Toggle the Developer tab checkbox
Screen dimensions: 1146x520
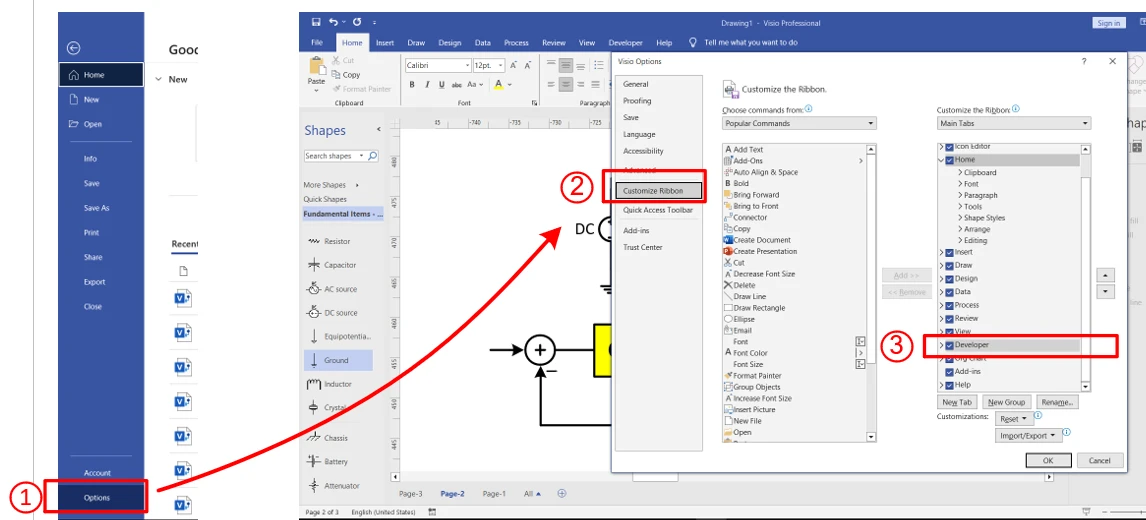click(x=949, y=345)
